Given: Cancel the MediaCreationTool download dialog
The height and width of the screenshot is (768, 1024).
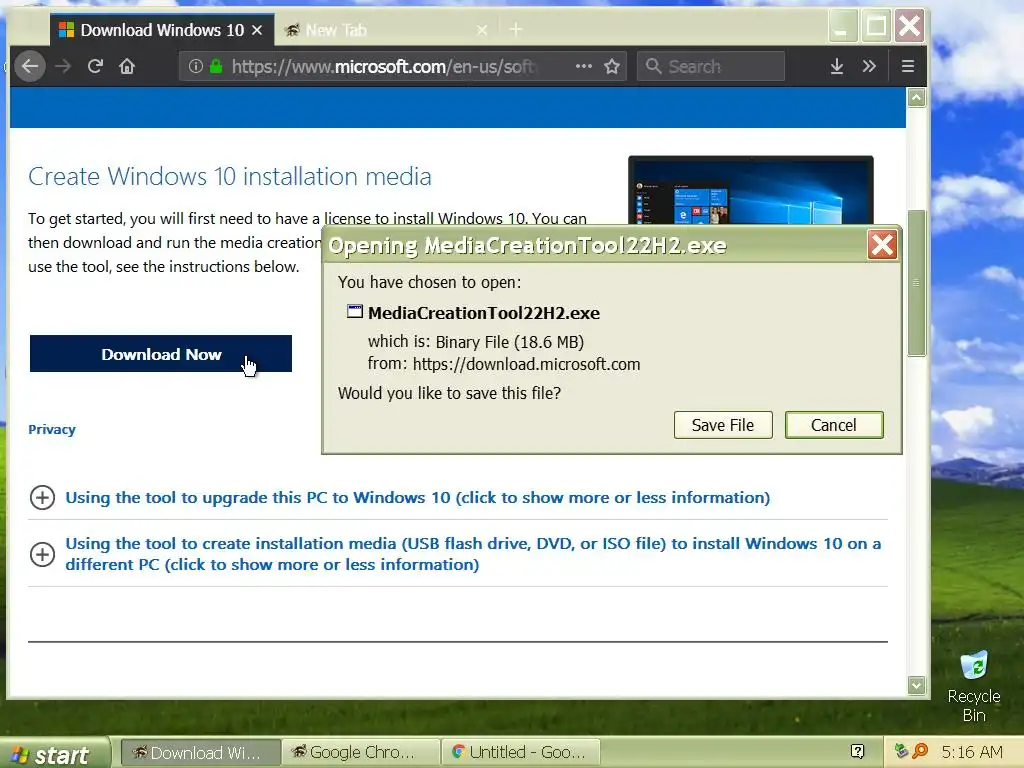Looking at the screenshot, I should pos(834,425).
